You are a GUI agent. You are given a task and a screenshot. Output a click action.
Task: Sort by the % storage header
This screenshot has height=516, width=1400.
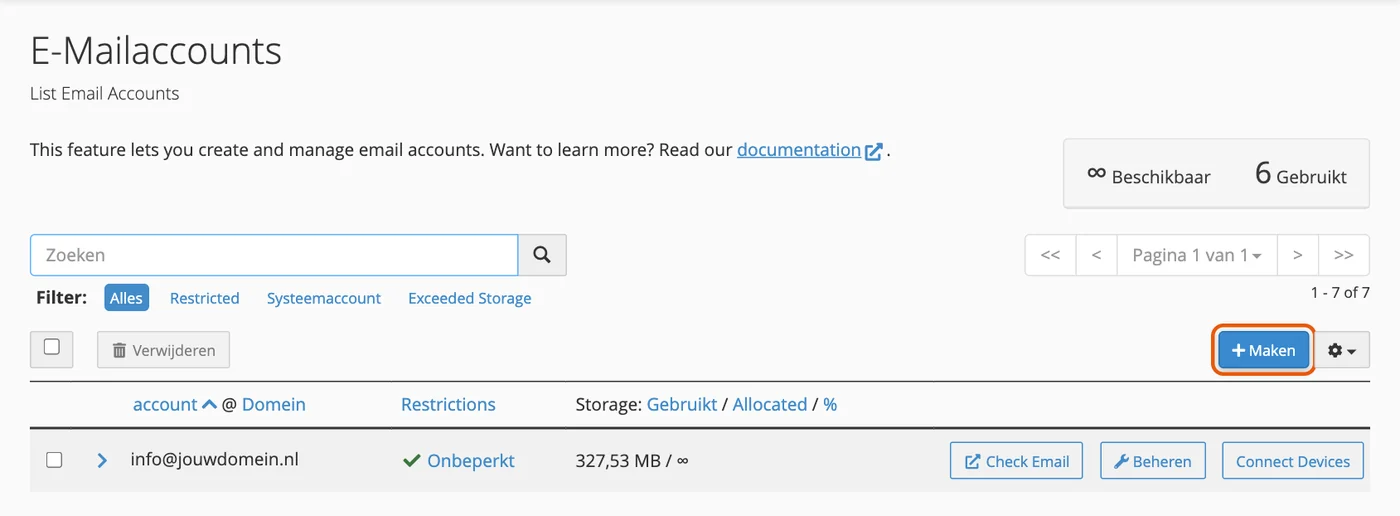[x=830, y=404]
